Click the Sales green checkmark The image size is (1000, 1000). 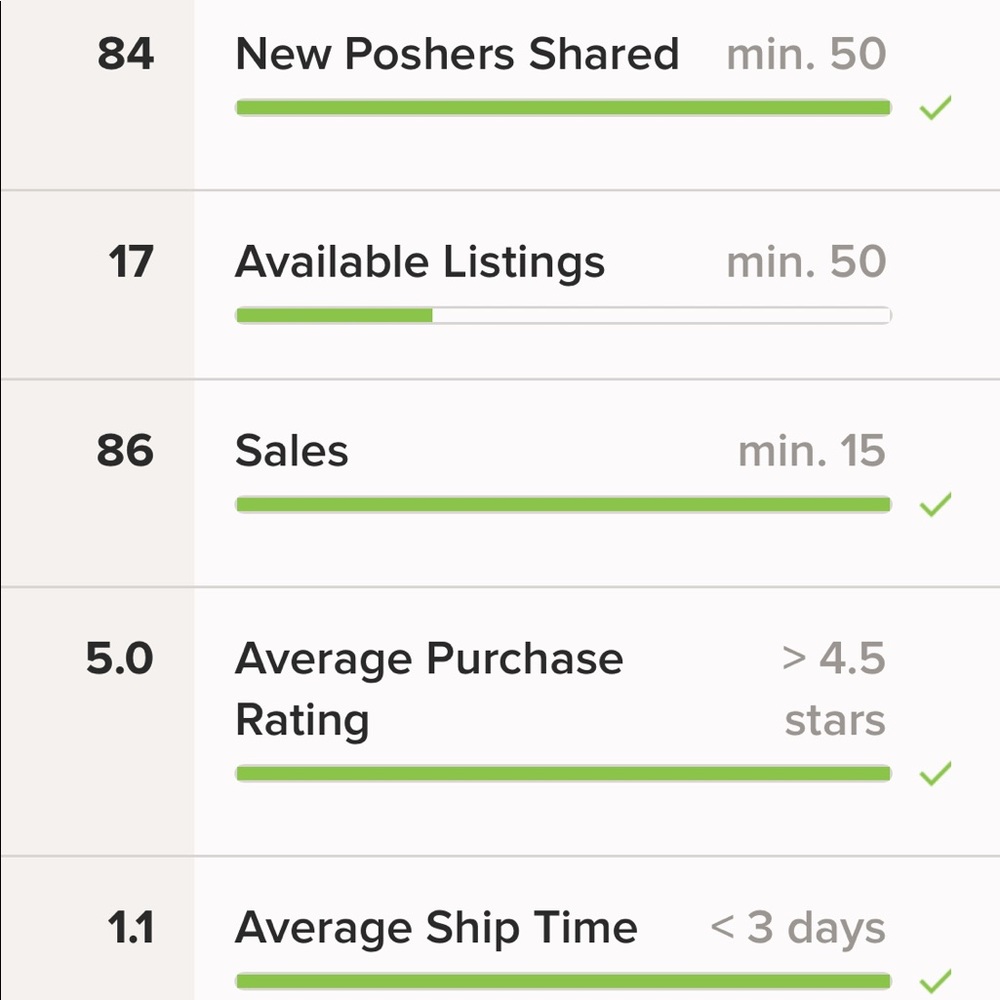click(x=935, y=505)
